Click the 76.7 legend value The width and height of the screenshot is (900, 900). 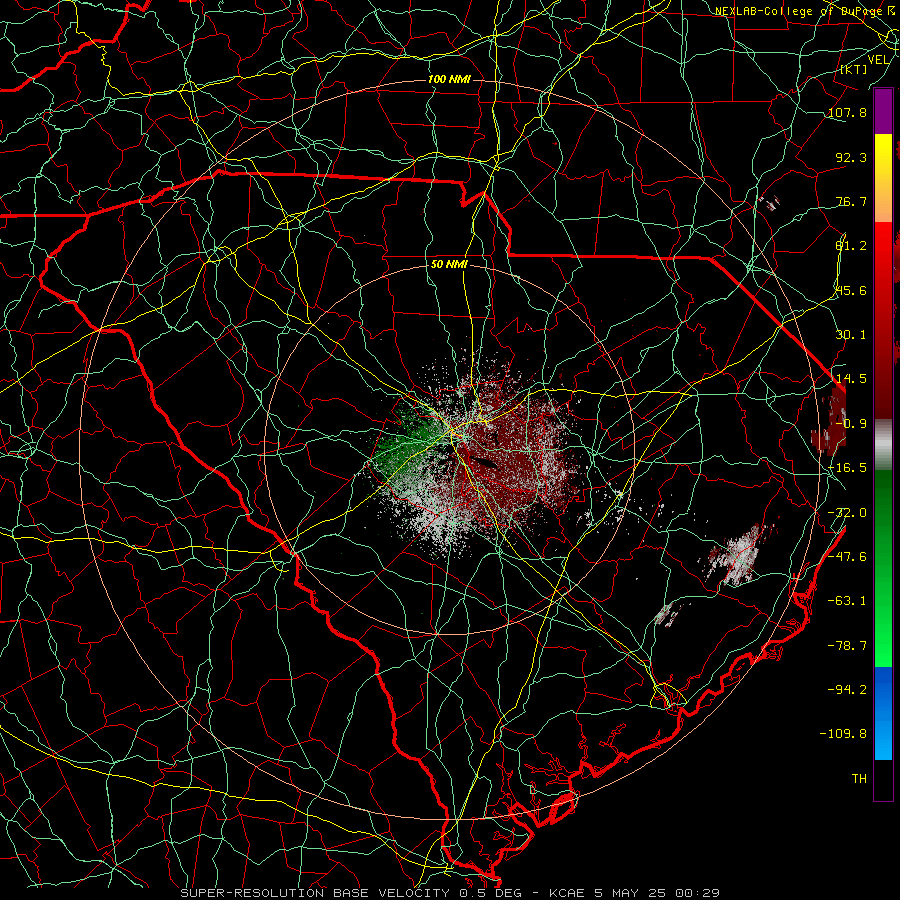[x=851, y=201]
